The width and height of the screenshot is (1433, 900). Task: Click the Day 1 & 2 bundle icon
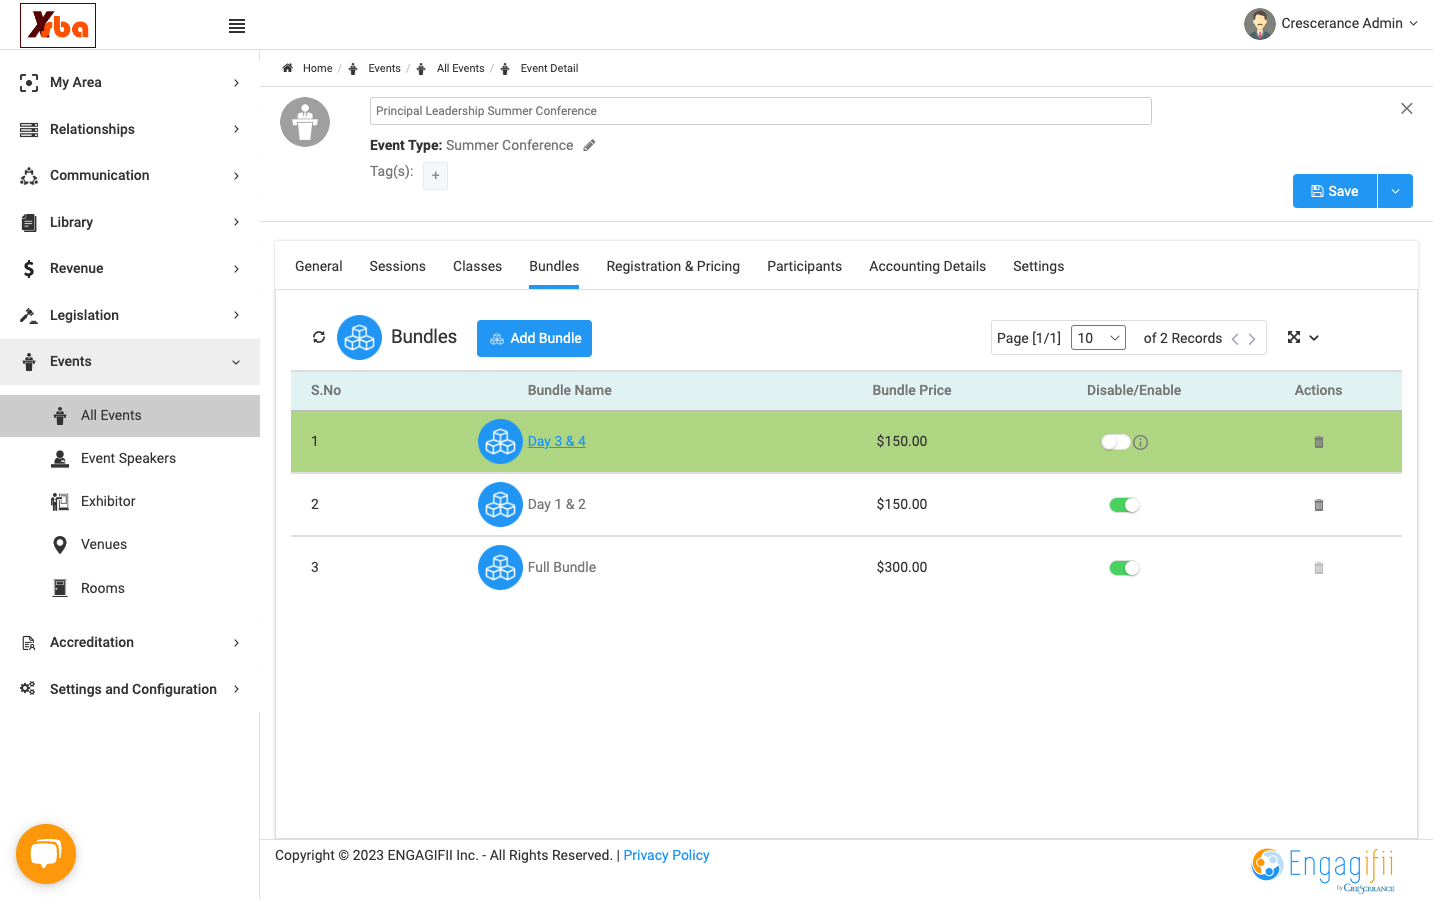pos(500,505)
